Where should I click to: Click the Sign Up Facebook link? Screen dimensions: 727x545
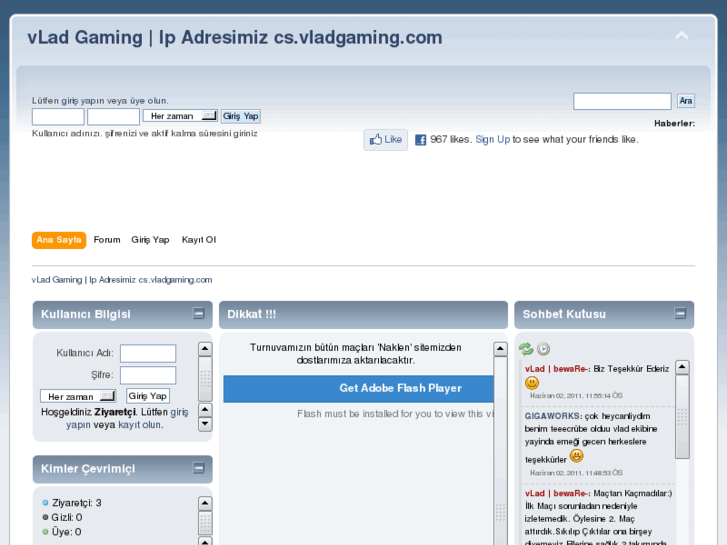coord(492,140)
